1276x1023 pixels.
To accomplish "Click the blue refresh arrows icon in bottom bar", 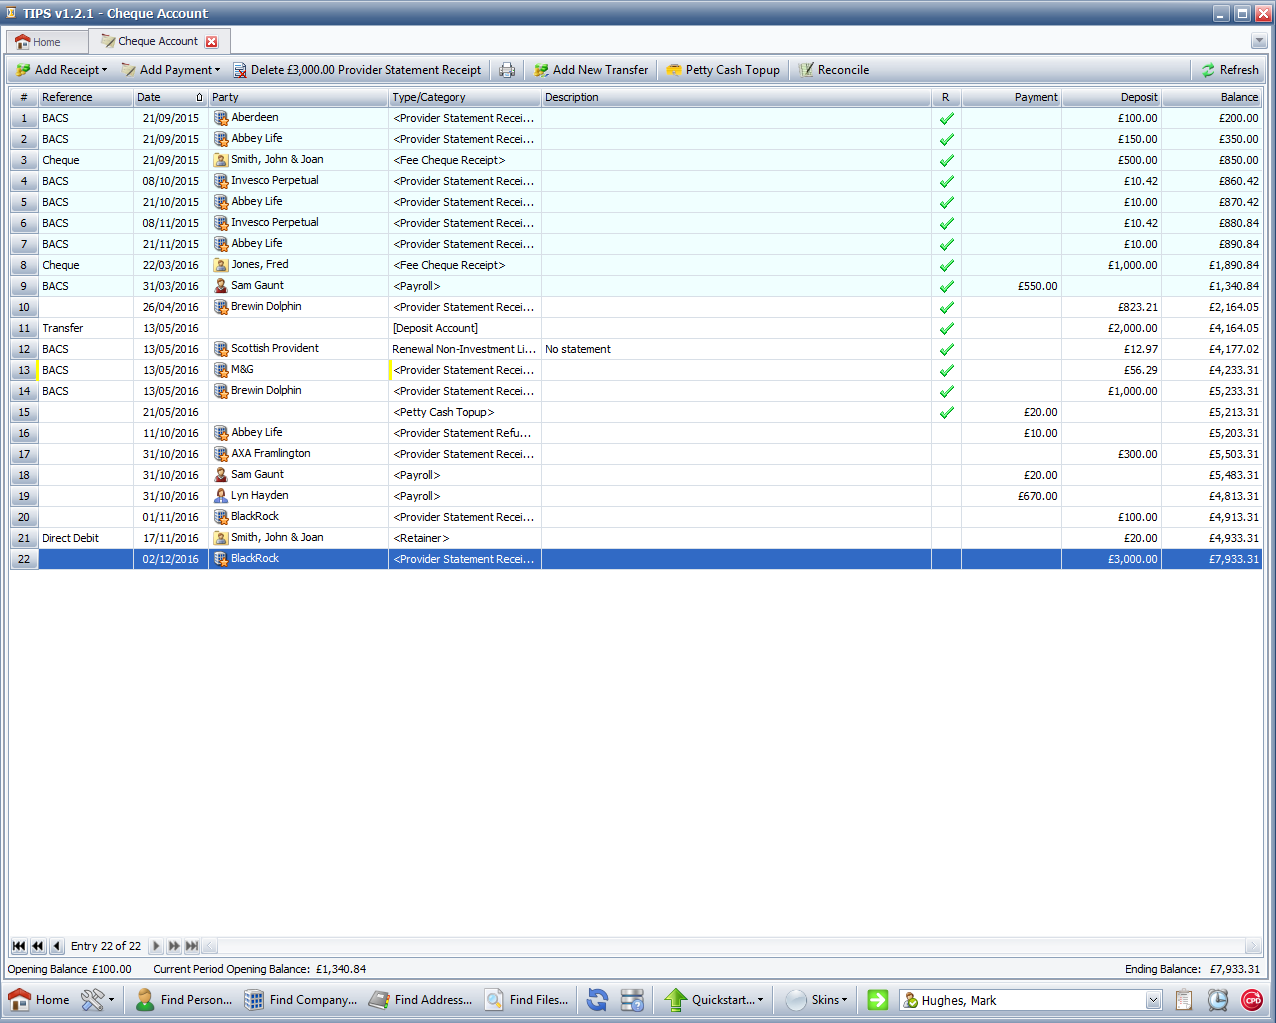I will pyautogui.click(x=597, y=1000).
